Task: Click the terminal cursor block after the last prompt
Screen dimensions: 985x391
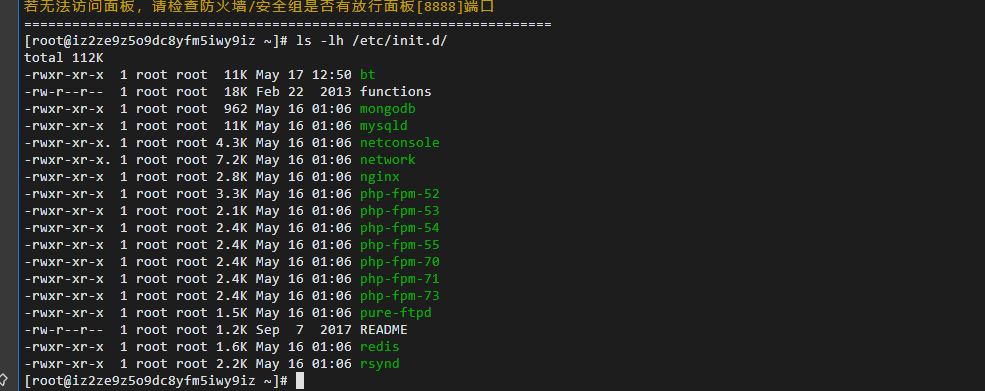Action: coord(300,380)
